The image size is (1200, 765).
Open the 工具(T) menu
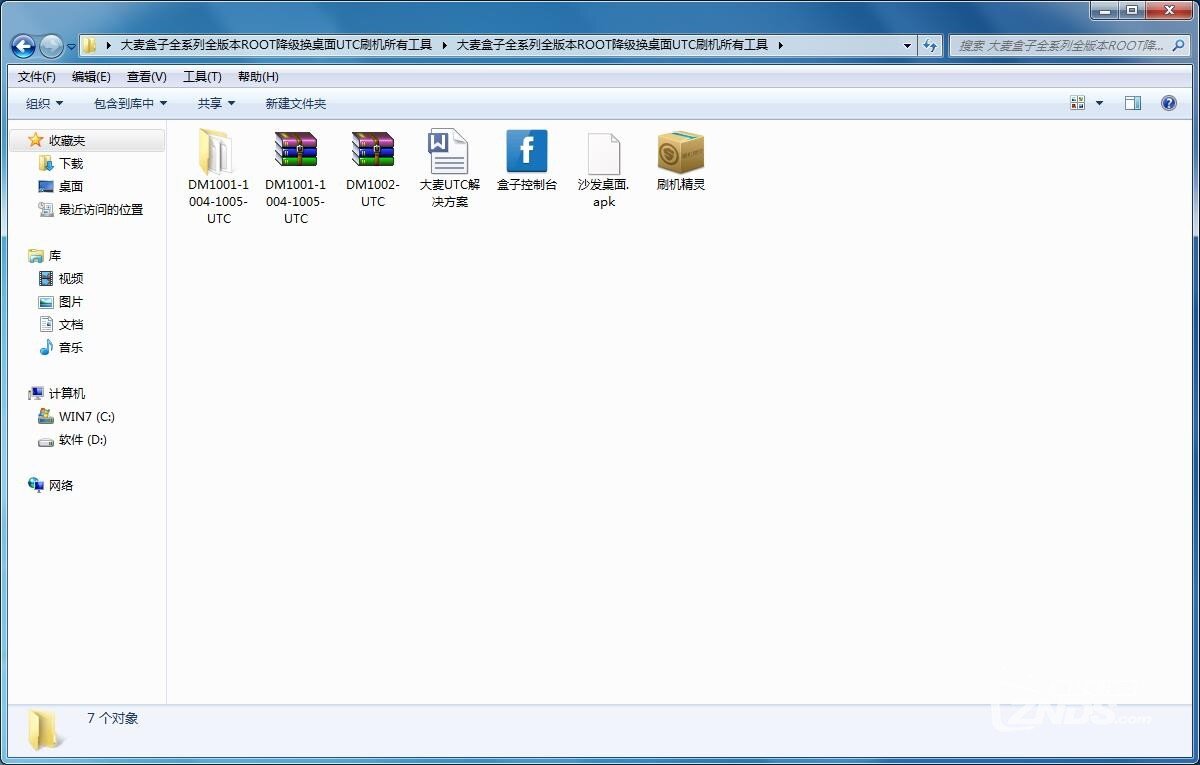(202, 77)
